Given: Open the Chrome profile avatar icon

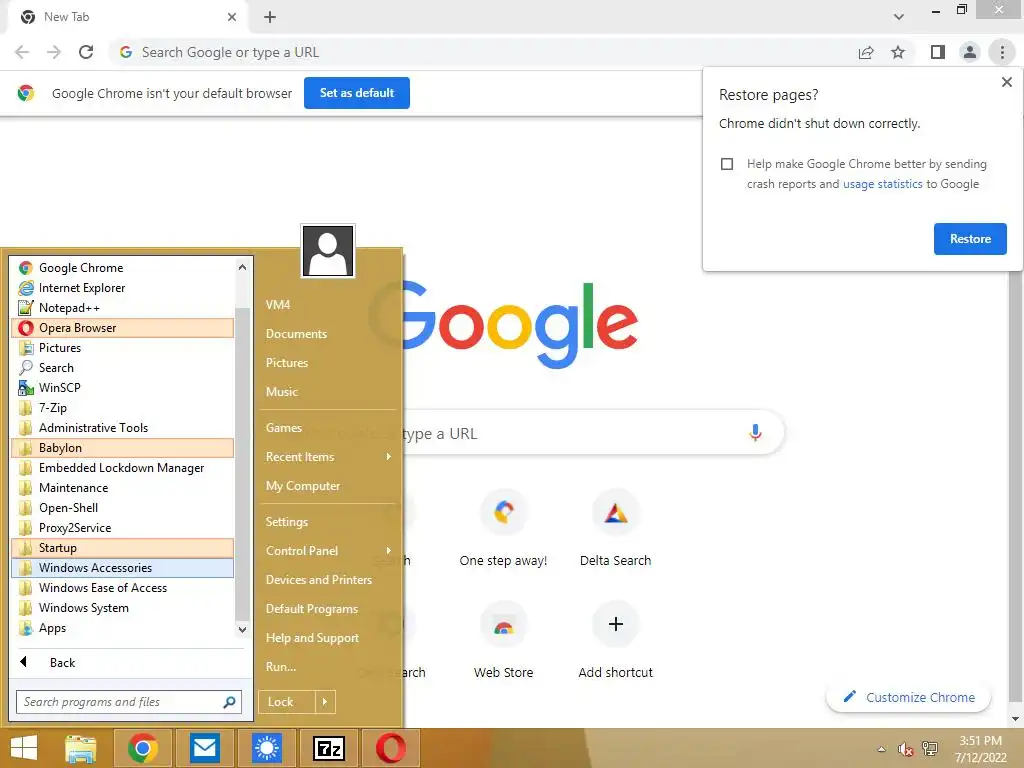Looking at the screenshot, I should coord(970,52).
